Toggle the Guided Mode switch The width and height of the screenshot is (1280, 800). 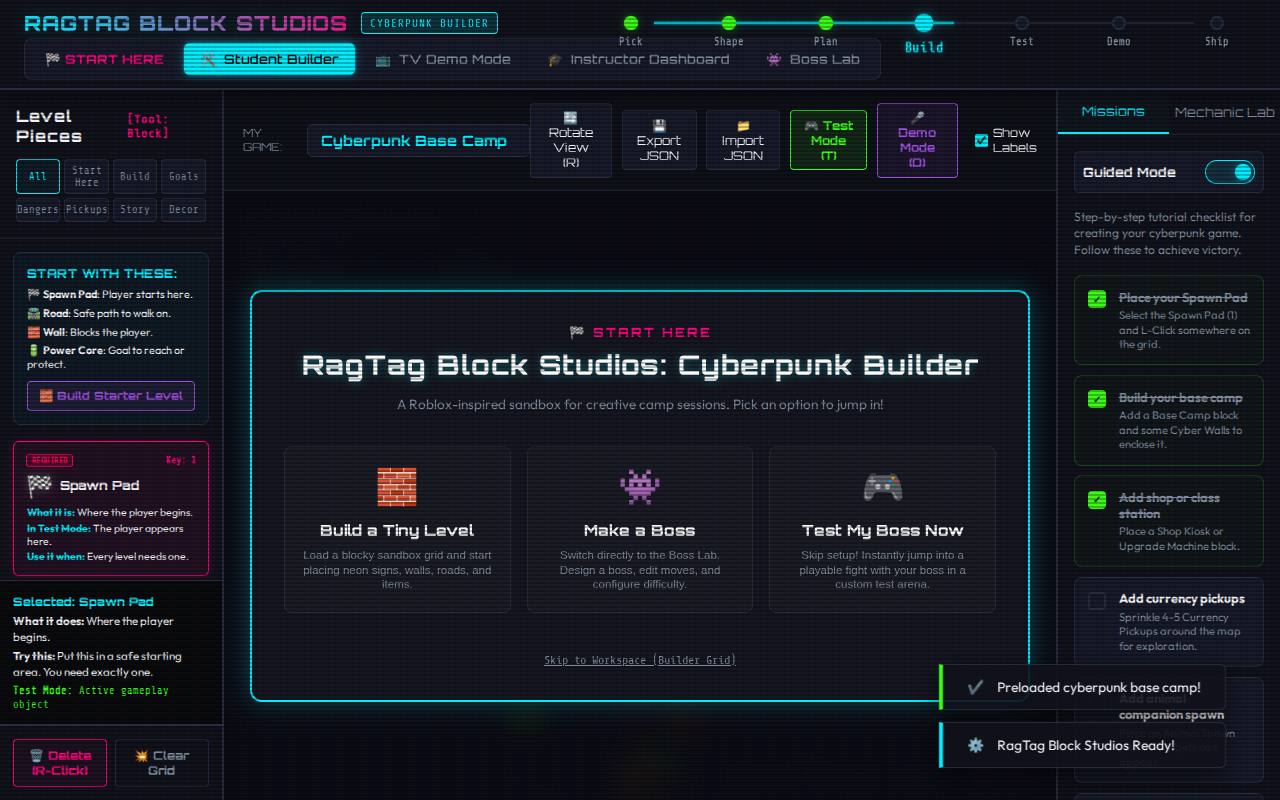(x=1229, y=172)
